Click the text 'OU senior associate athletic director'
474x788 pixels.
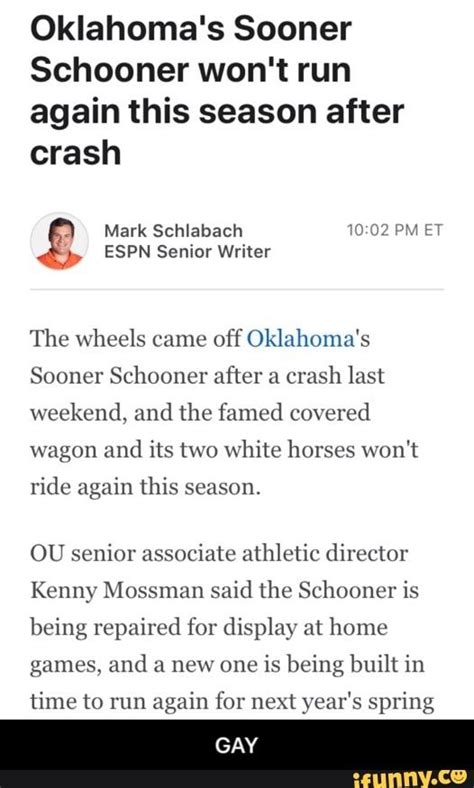(x=219, y=554)
